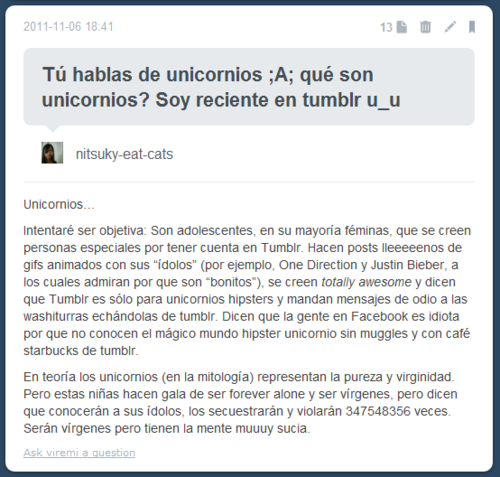
Task: Click the paragraph beginning 'En teoría los unicornios'
Action: 240,403
